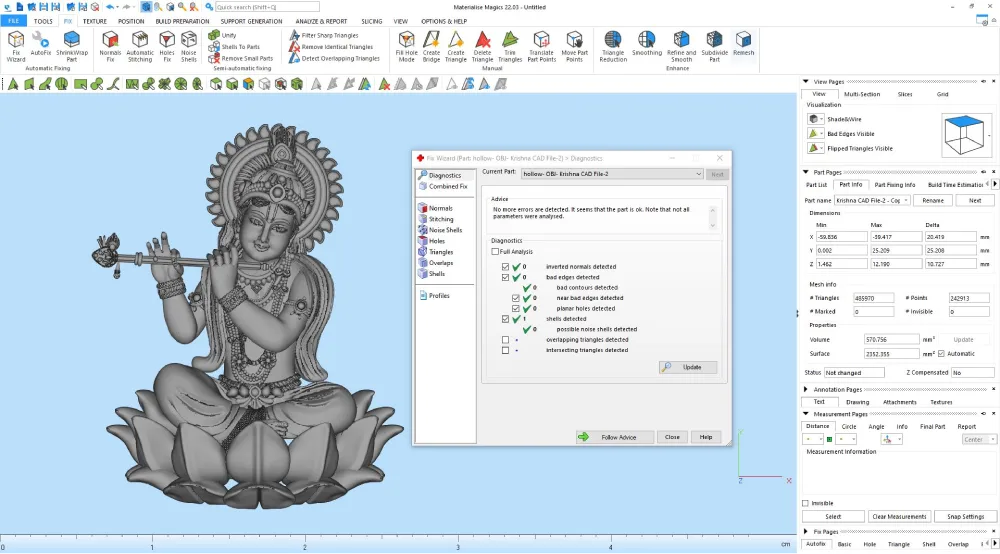Image resolution: width=1000 pixels, height=554 pixels.
Task: Switch to ANALYZE & REPORT tab
Action: pos(321,21)
